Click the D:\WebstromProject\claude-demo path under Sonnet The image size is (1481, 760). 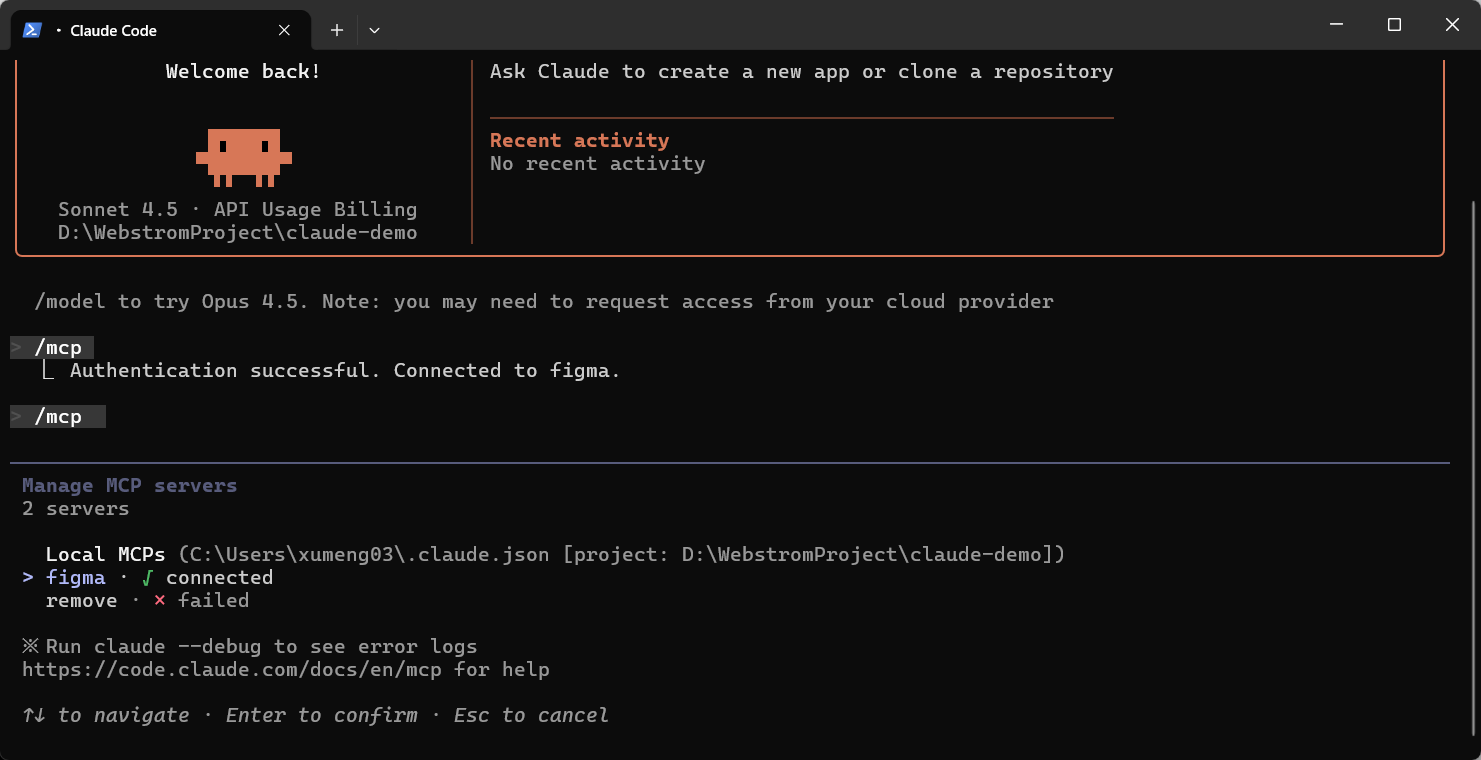(x=238, y=233)
